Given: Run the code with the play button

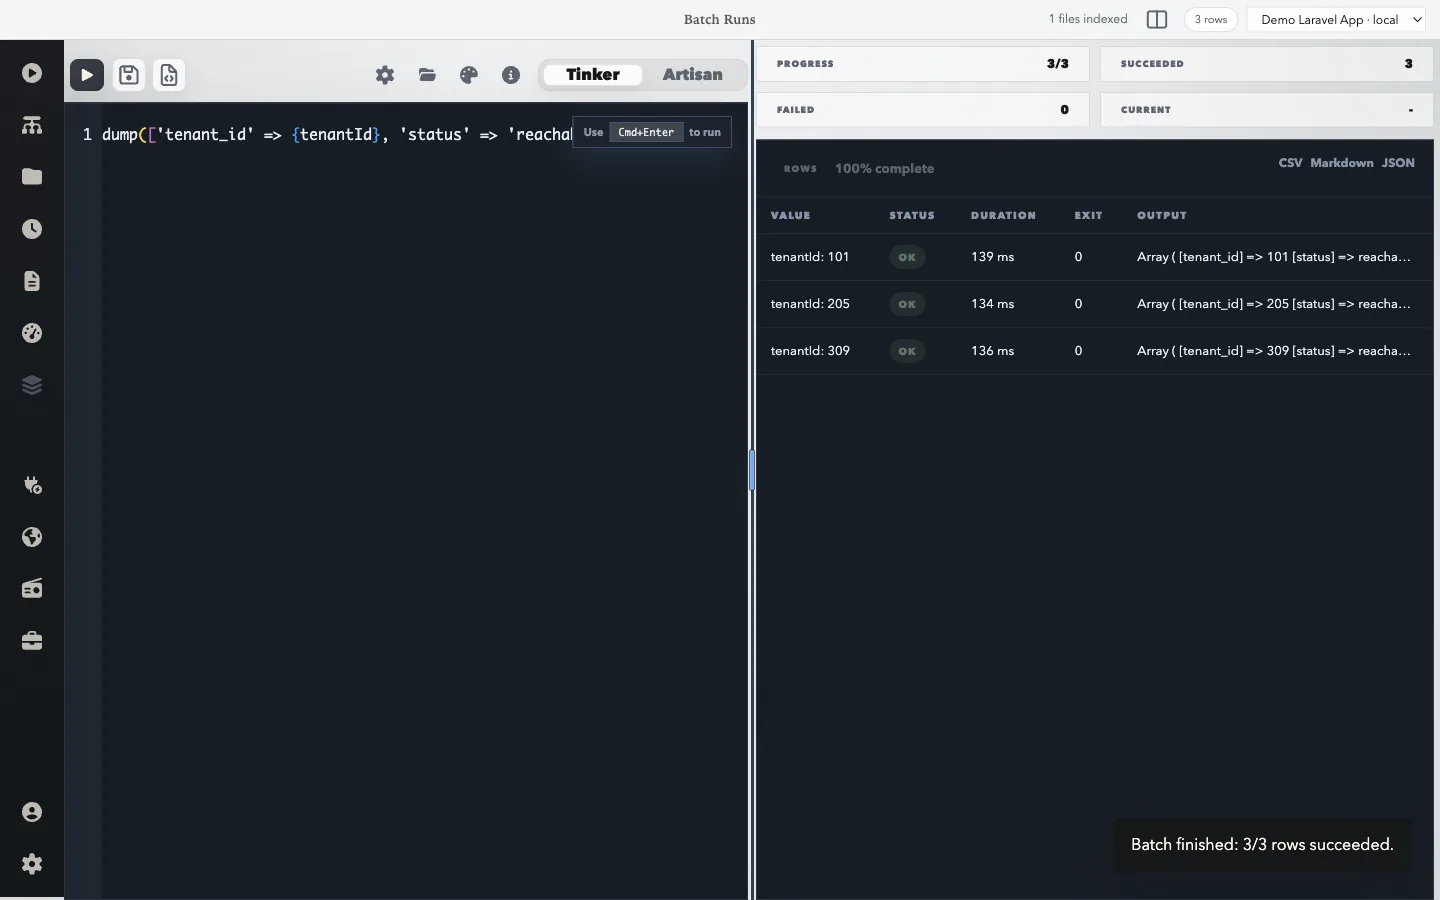Looking at the screenshot, I should coord(87,75).
